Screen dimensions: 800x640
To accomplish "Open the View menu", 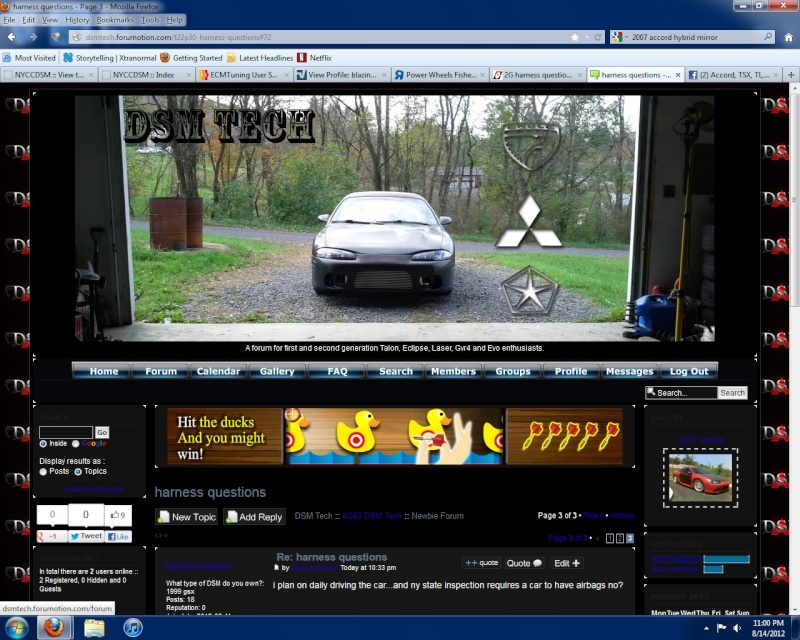I will click(x=50, y=20).
